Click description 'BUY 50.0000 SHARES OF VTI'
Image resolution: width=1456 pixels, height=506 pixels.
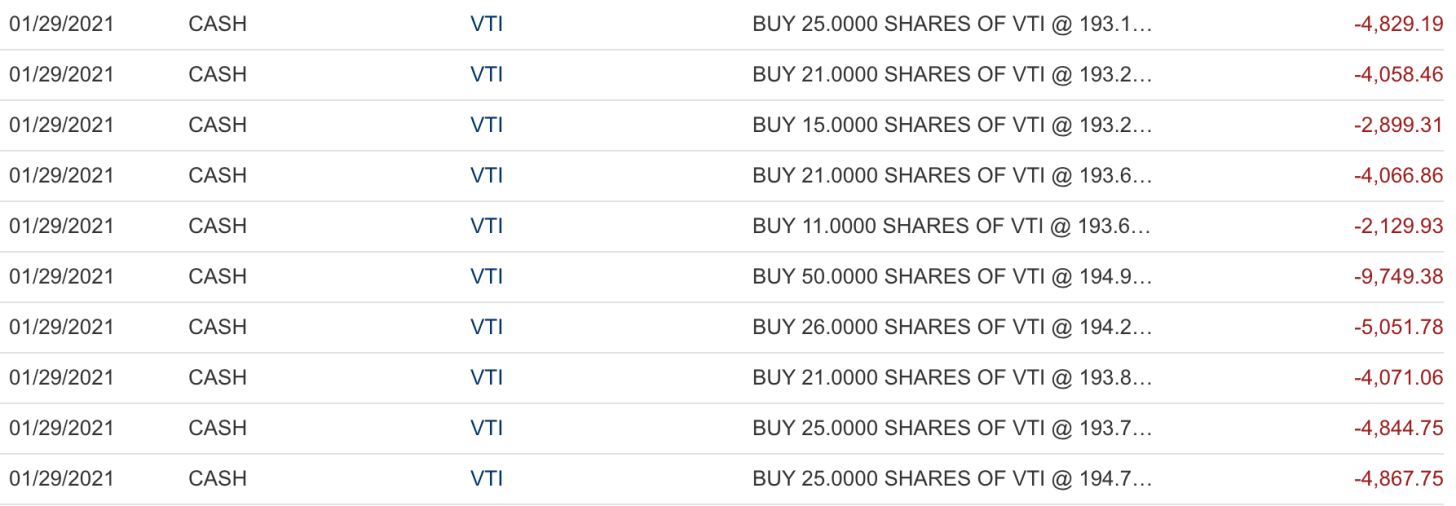tap(951, 276)
